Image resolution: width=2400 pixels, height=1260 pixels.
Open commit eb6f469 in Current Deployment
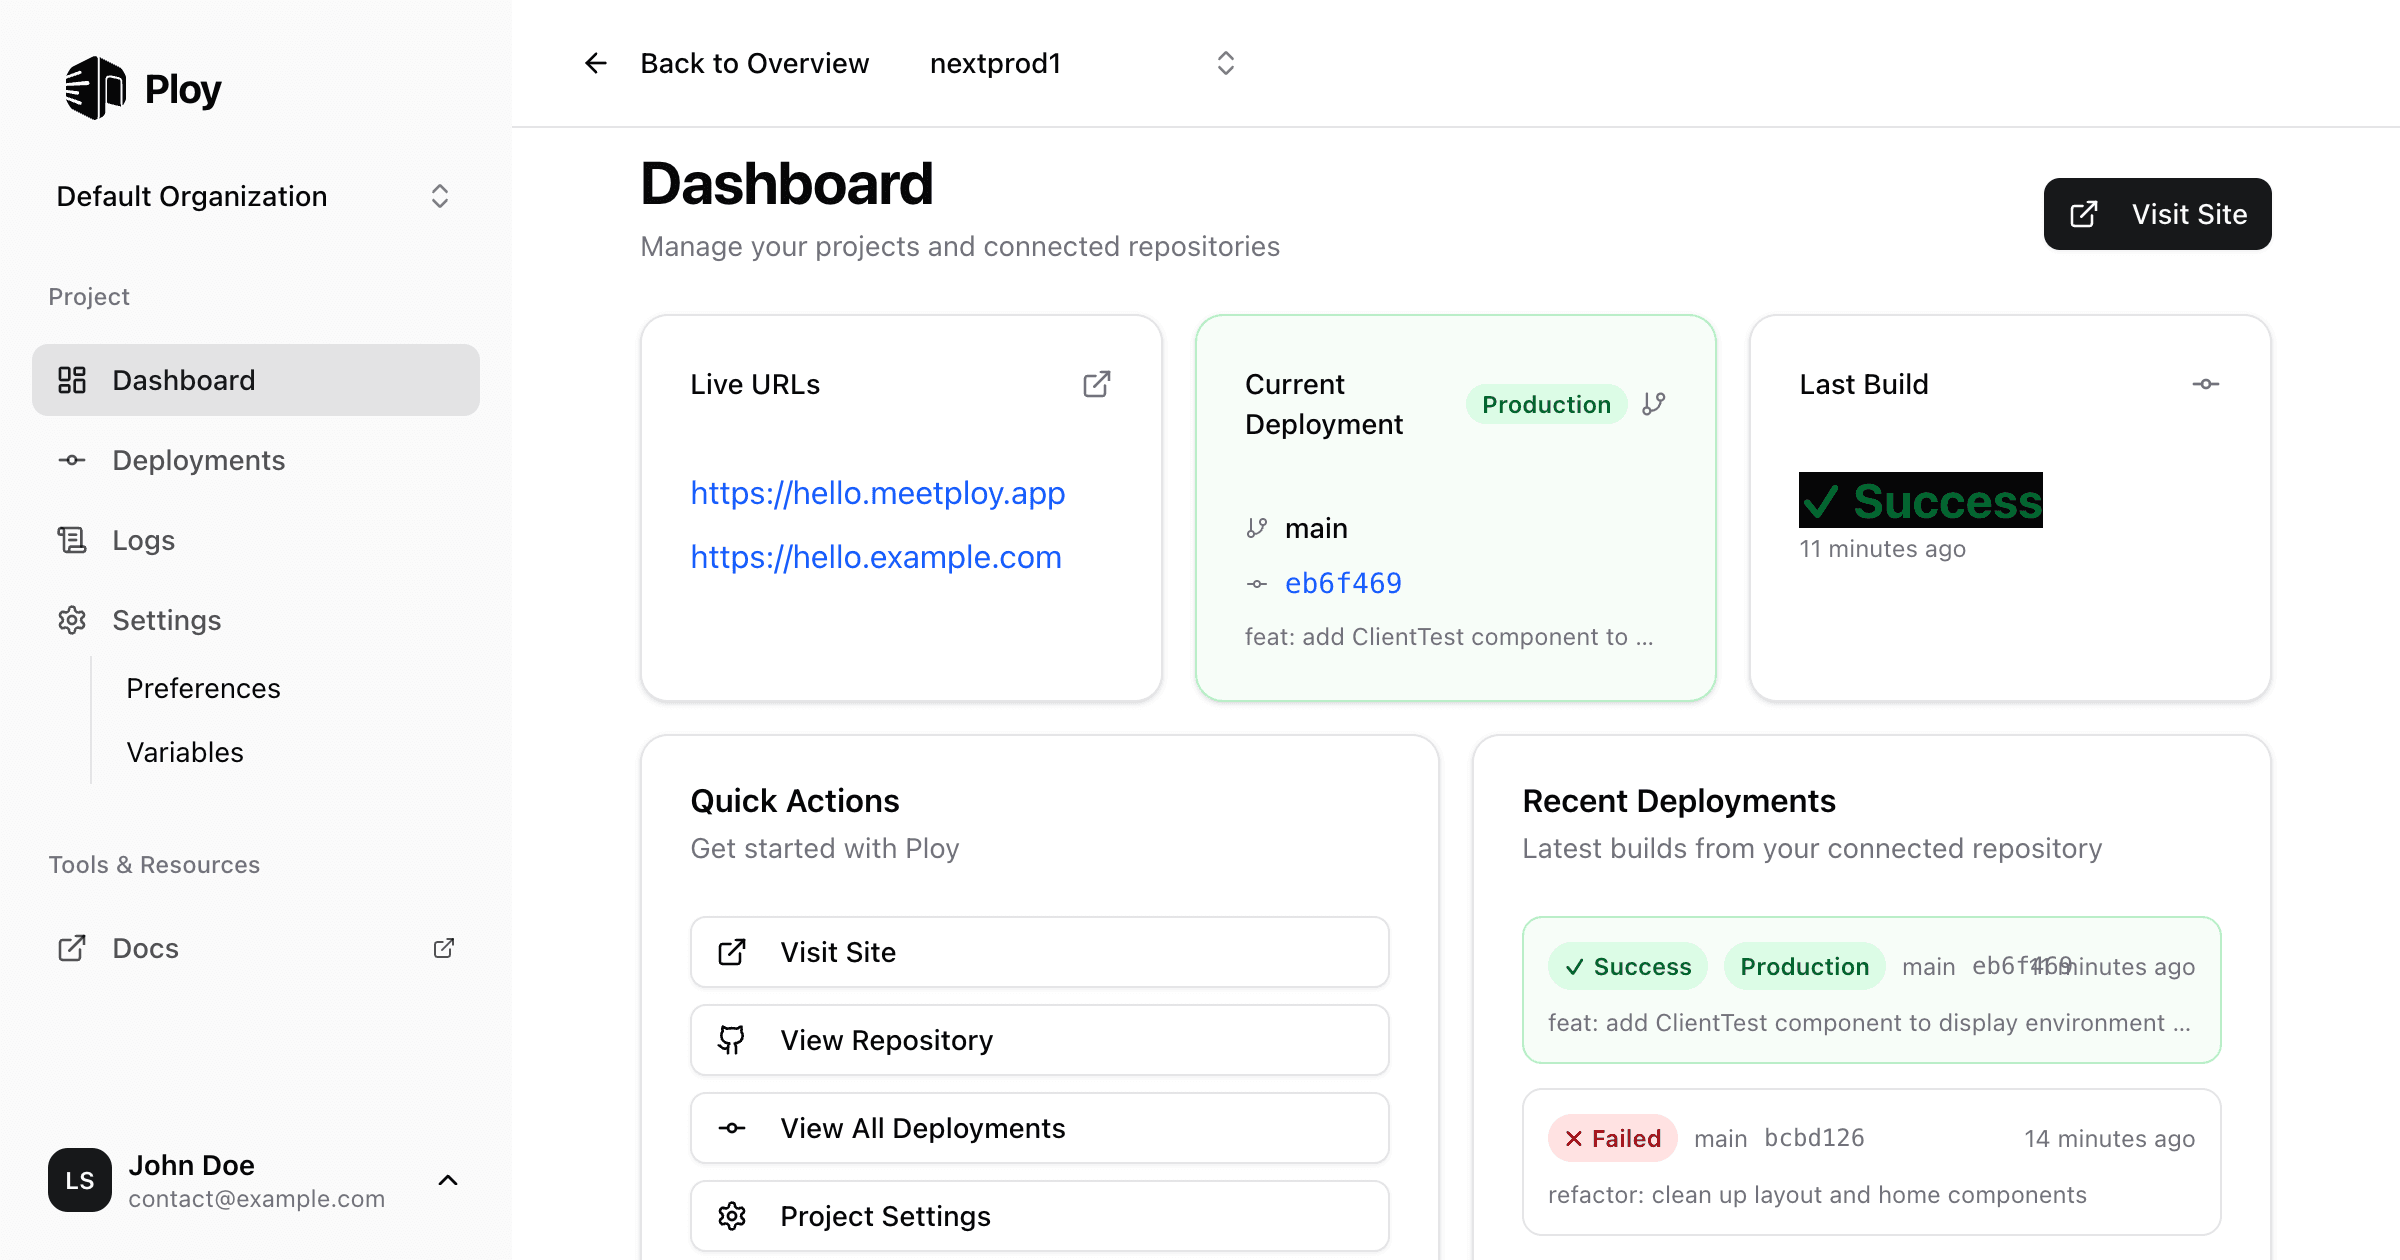pos(1343,582)
